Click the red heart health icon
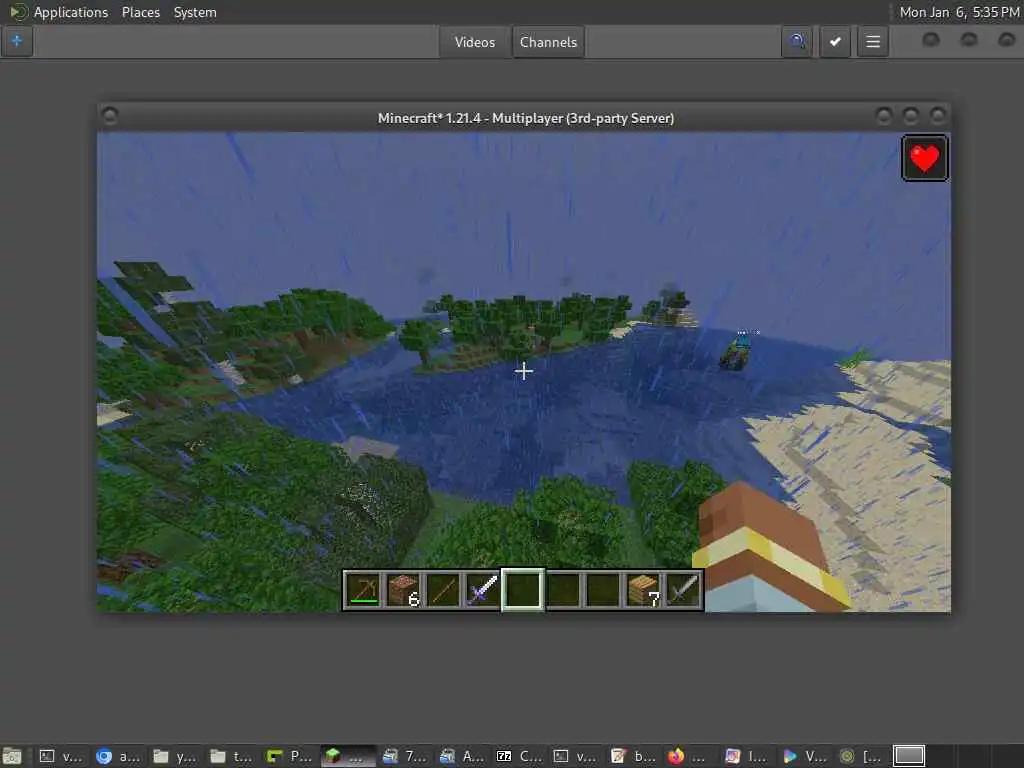 (925, 158)
